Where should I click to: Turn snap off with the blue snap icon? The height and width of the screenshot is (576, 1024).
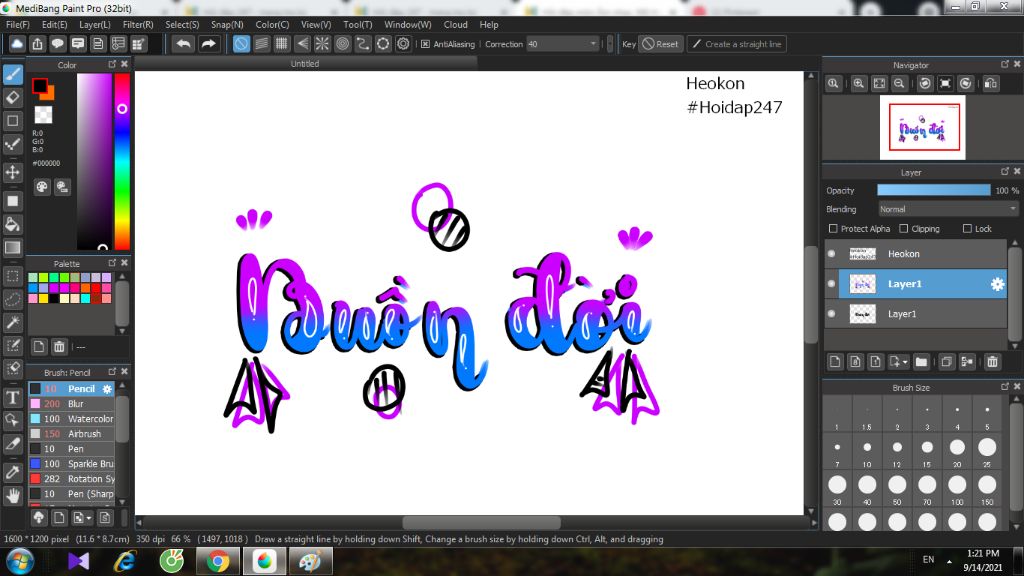(x=241, y=44)
